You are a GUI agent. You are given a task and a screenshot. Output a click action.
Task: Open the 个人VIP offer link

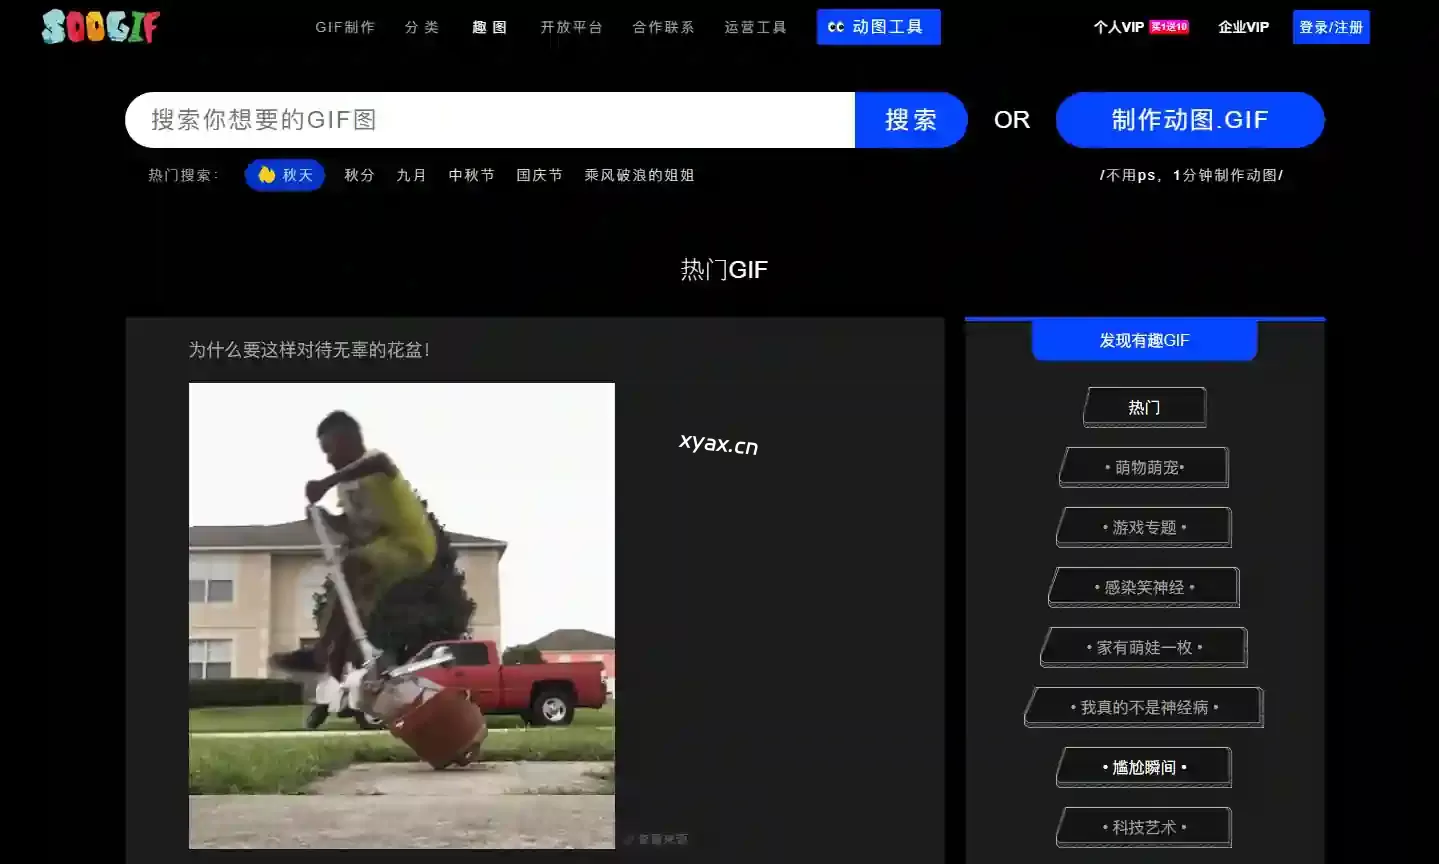(1140, 27)
